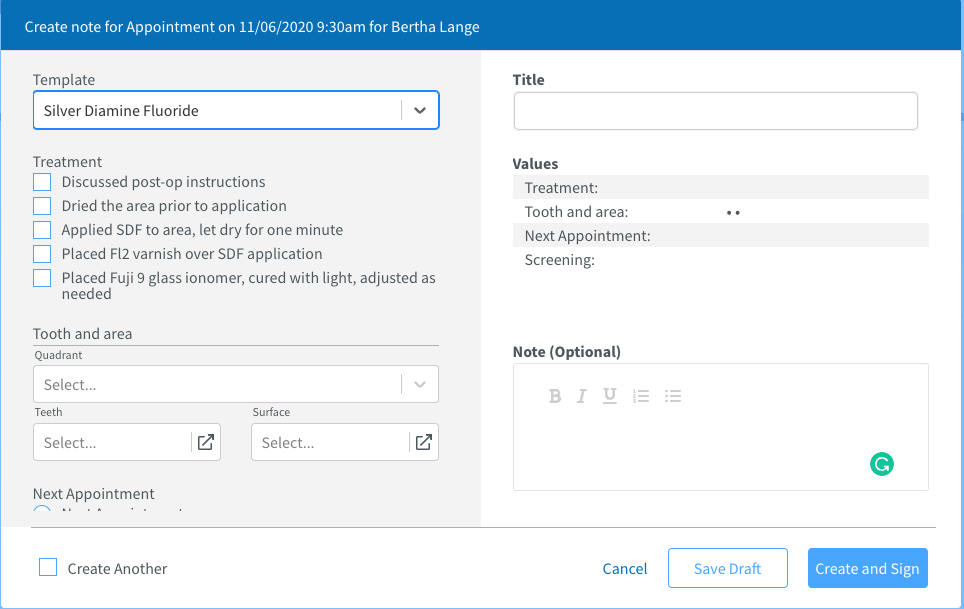Click the Cancel link
964x609 pixels.
(x=625, y=568)
